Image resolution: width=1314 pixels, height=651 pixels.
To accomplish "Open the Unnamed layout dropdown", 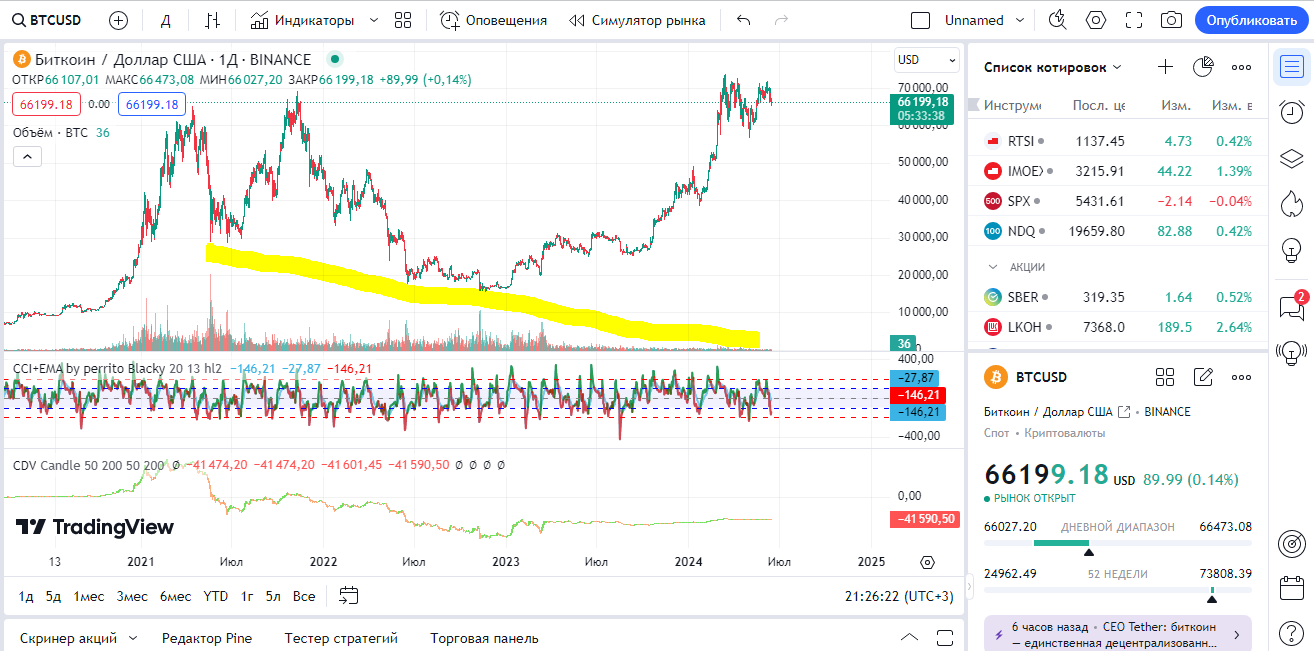I will point(985,20).
